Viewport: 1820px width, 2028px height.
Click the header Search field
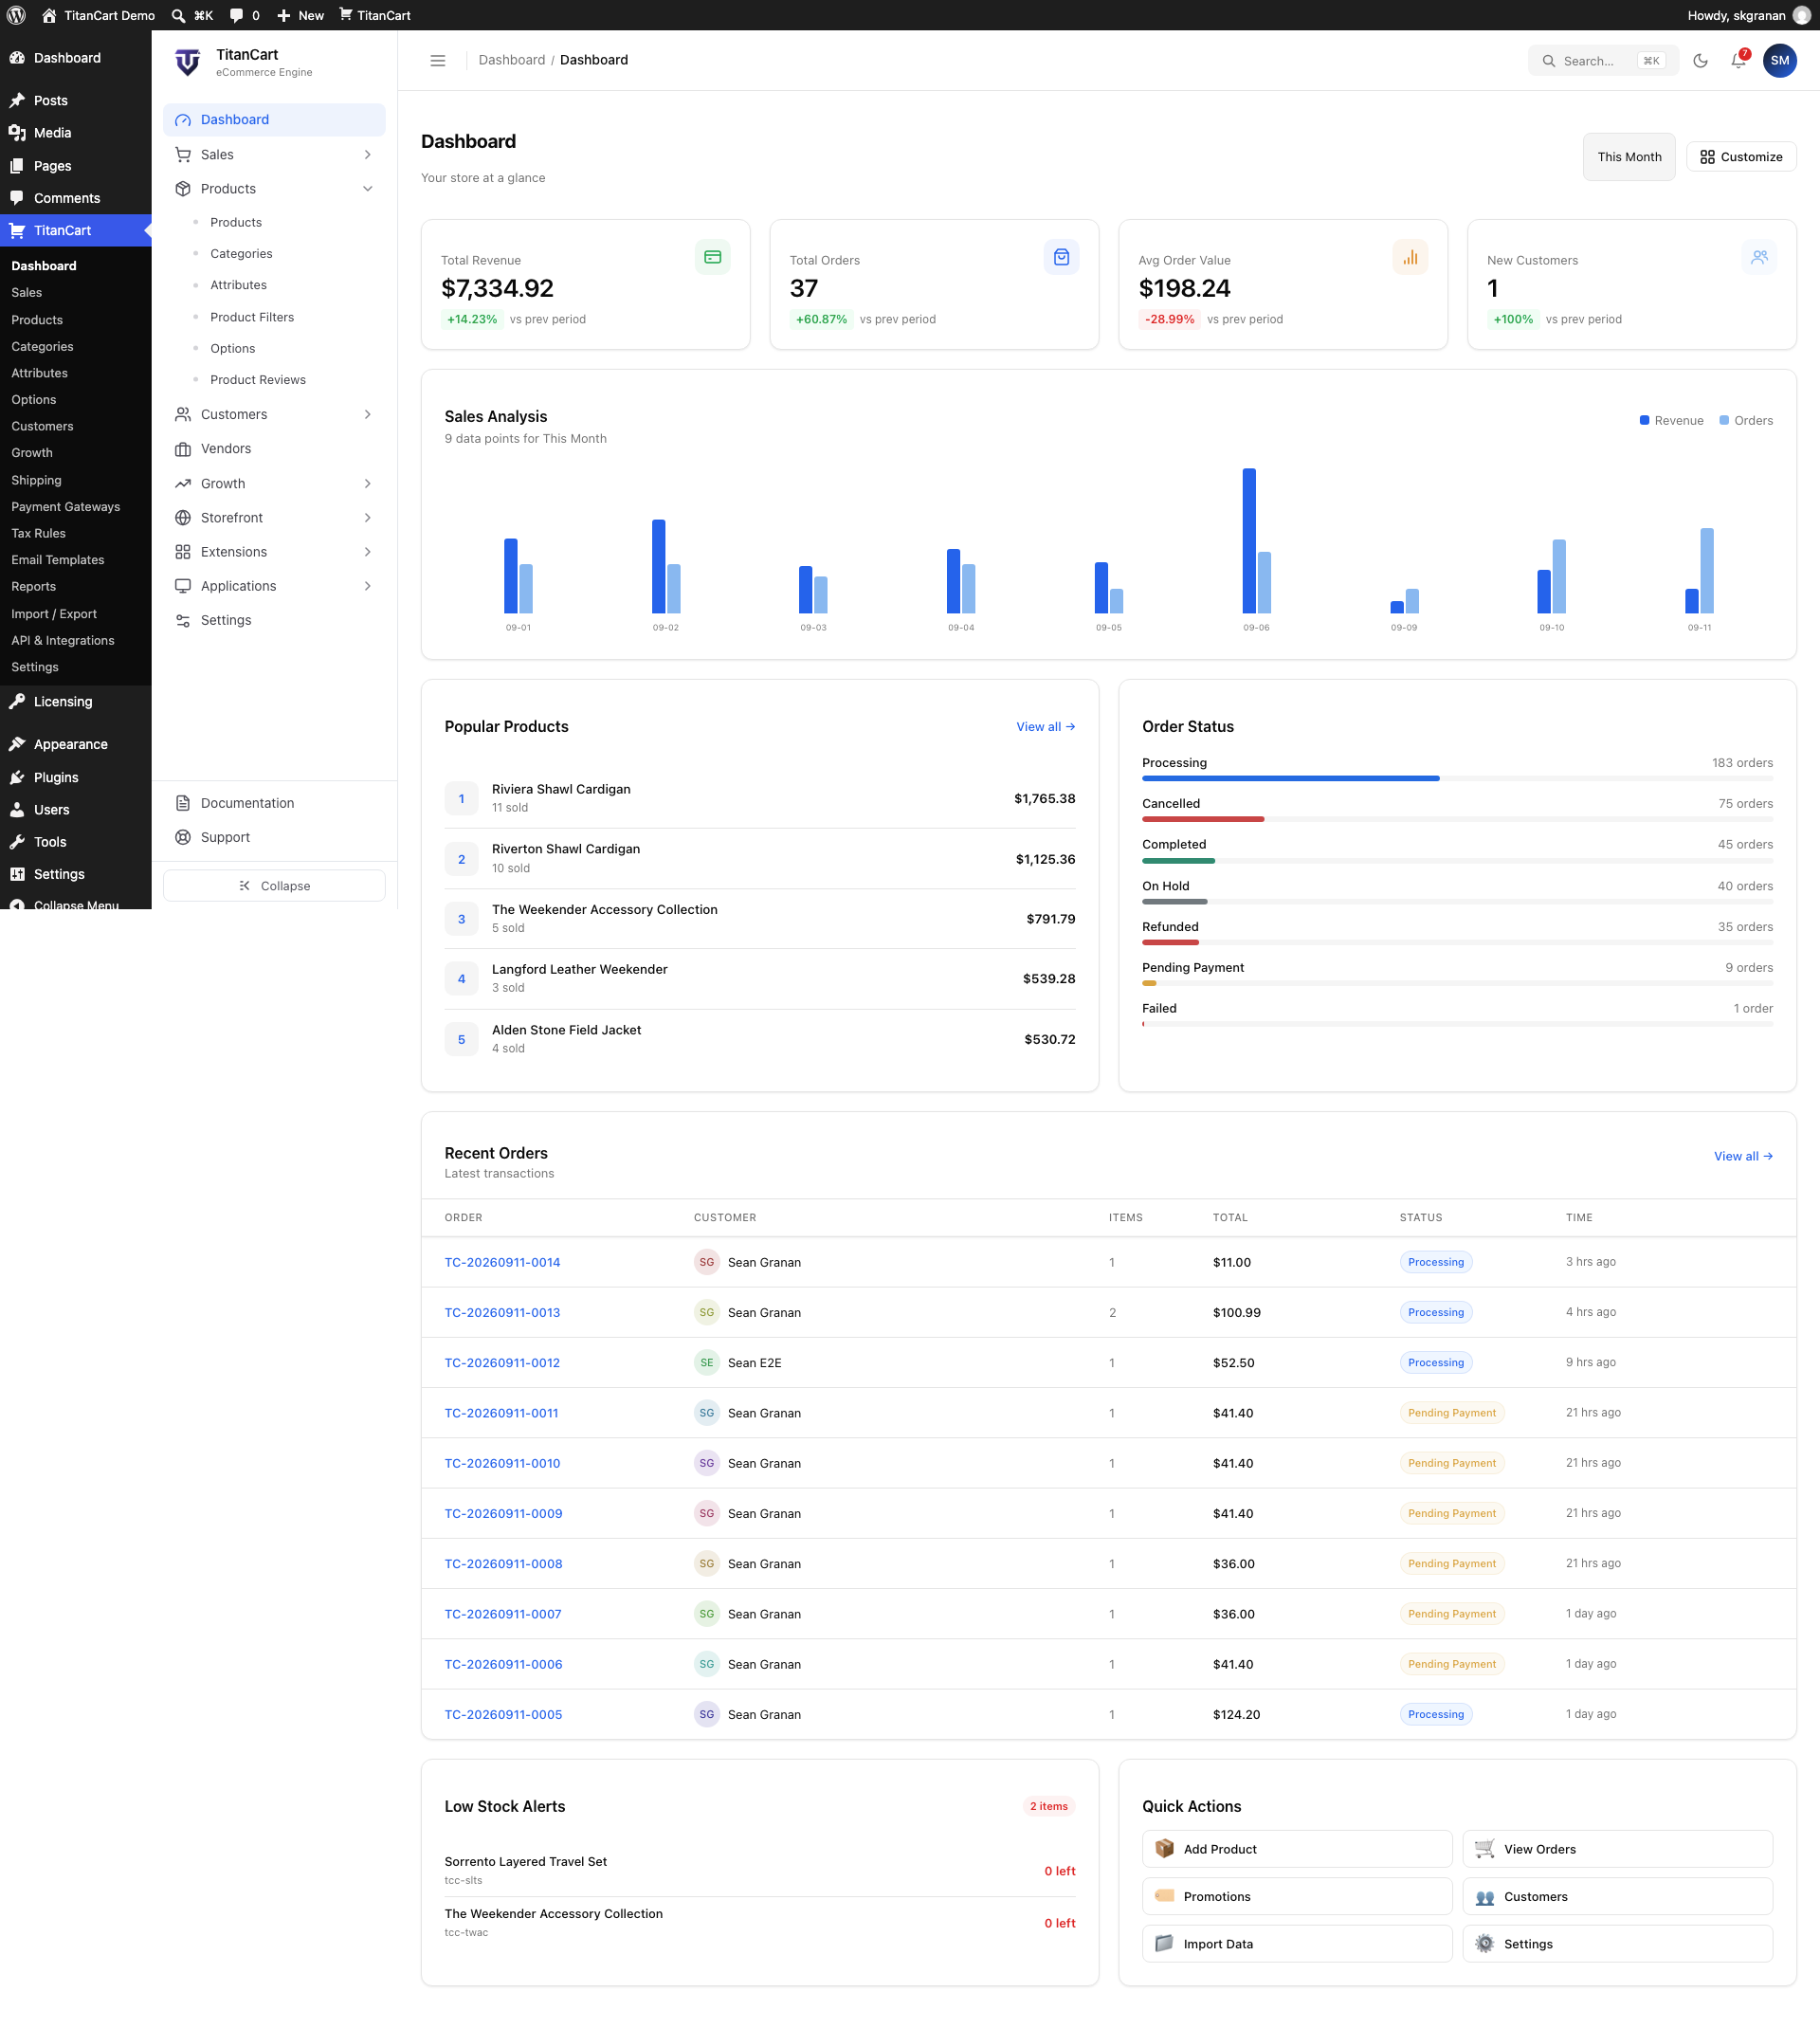1603,60
